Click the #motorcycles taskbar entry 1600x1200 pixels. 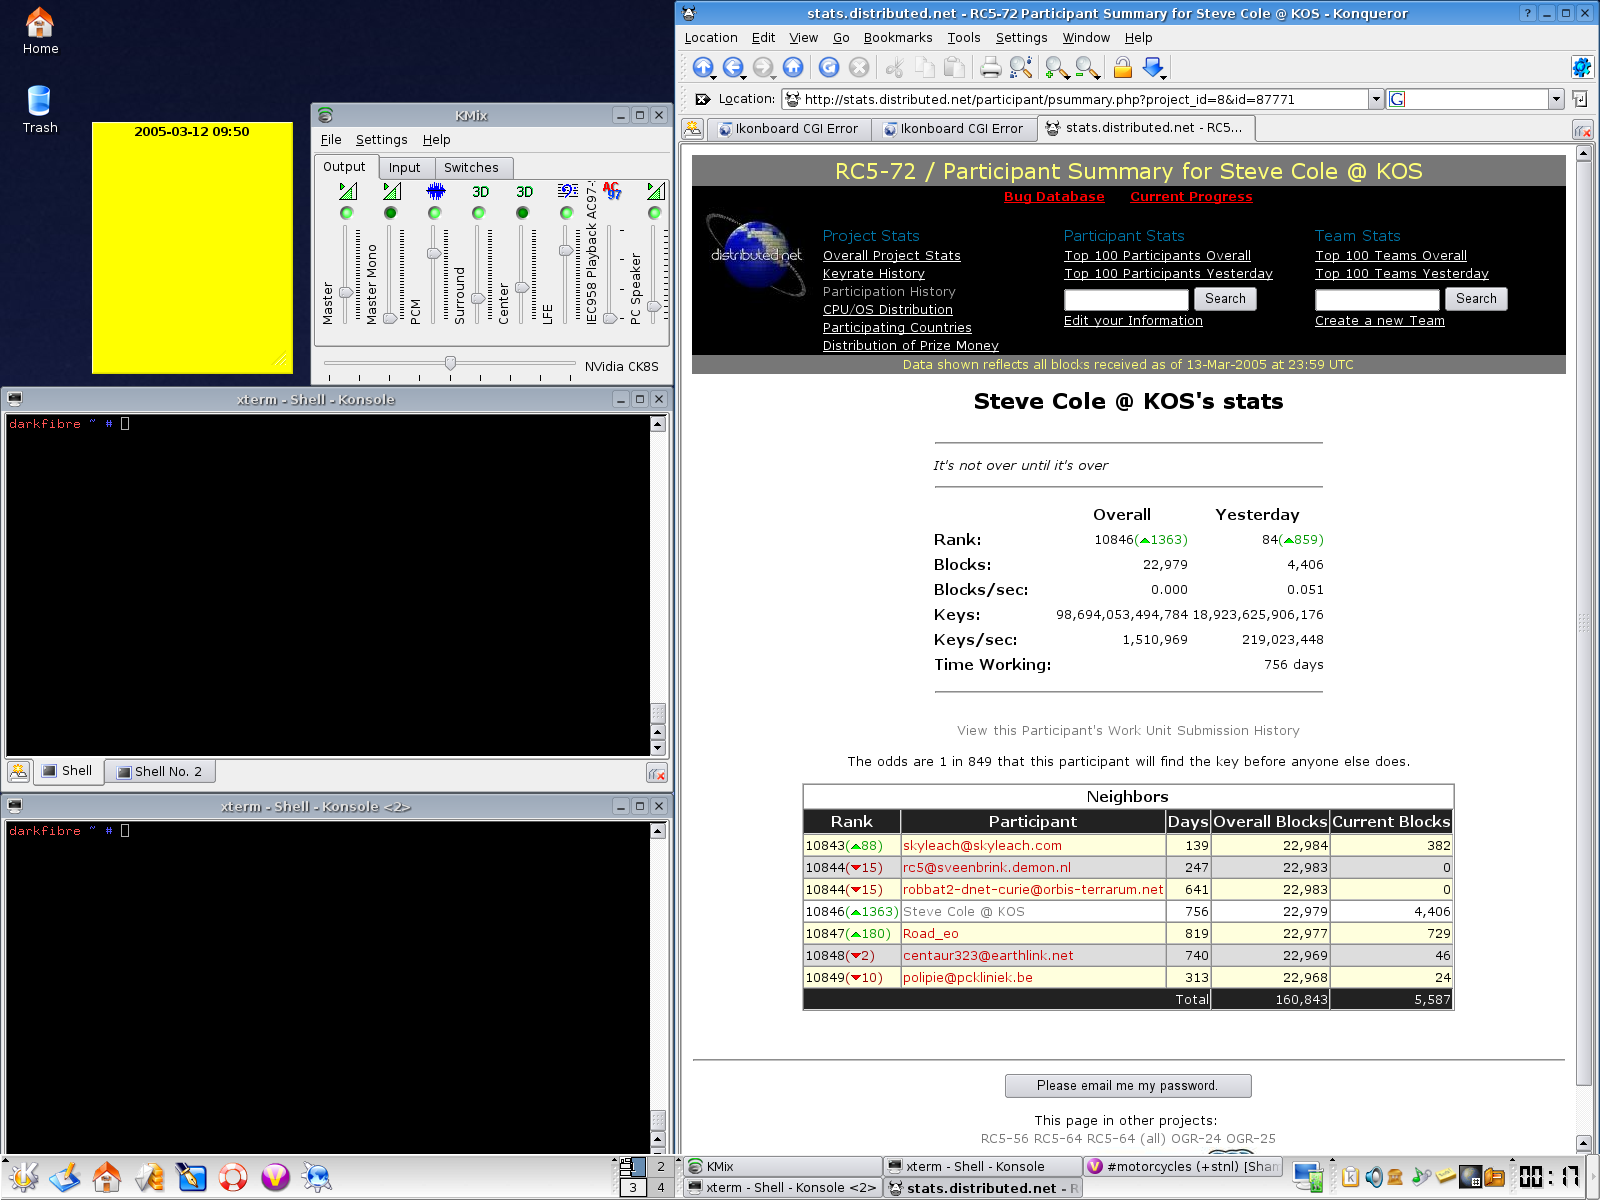(x=1183, y=1166)
